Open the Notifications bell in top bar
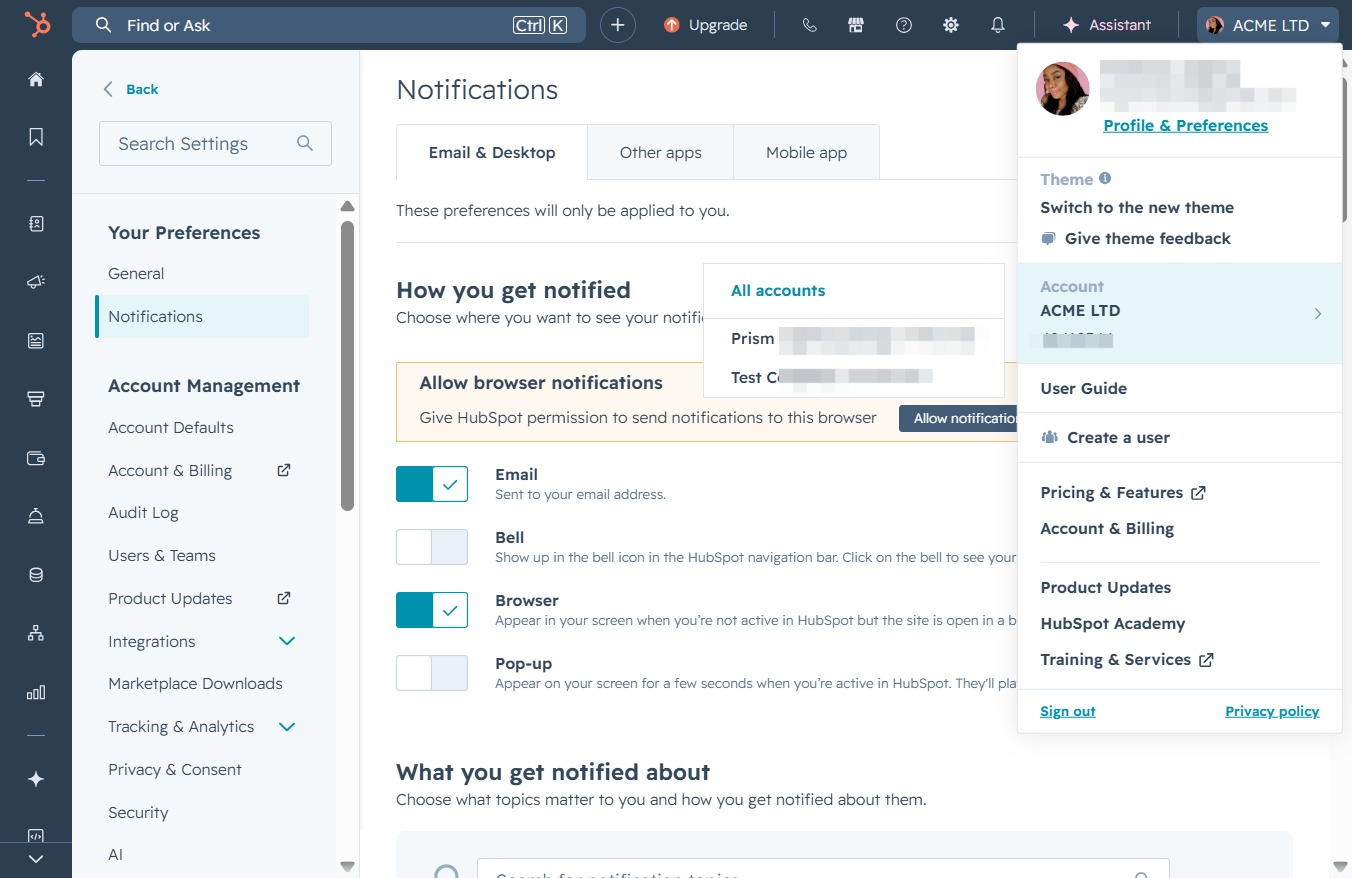 point(998,25)
